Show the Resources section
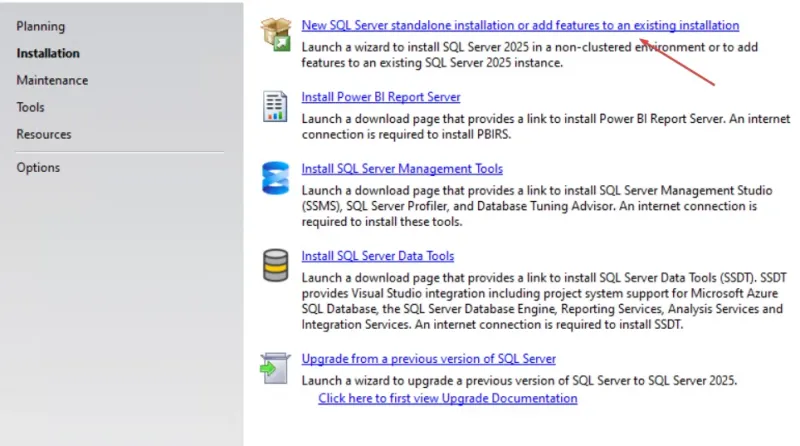The image size is (800, 446). (x=44, y=134)
